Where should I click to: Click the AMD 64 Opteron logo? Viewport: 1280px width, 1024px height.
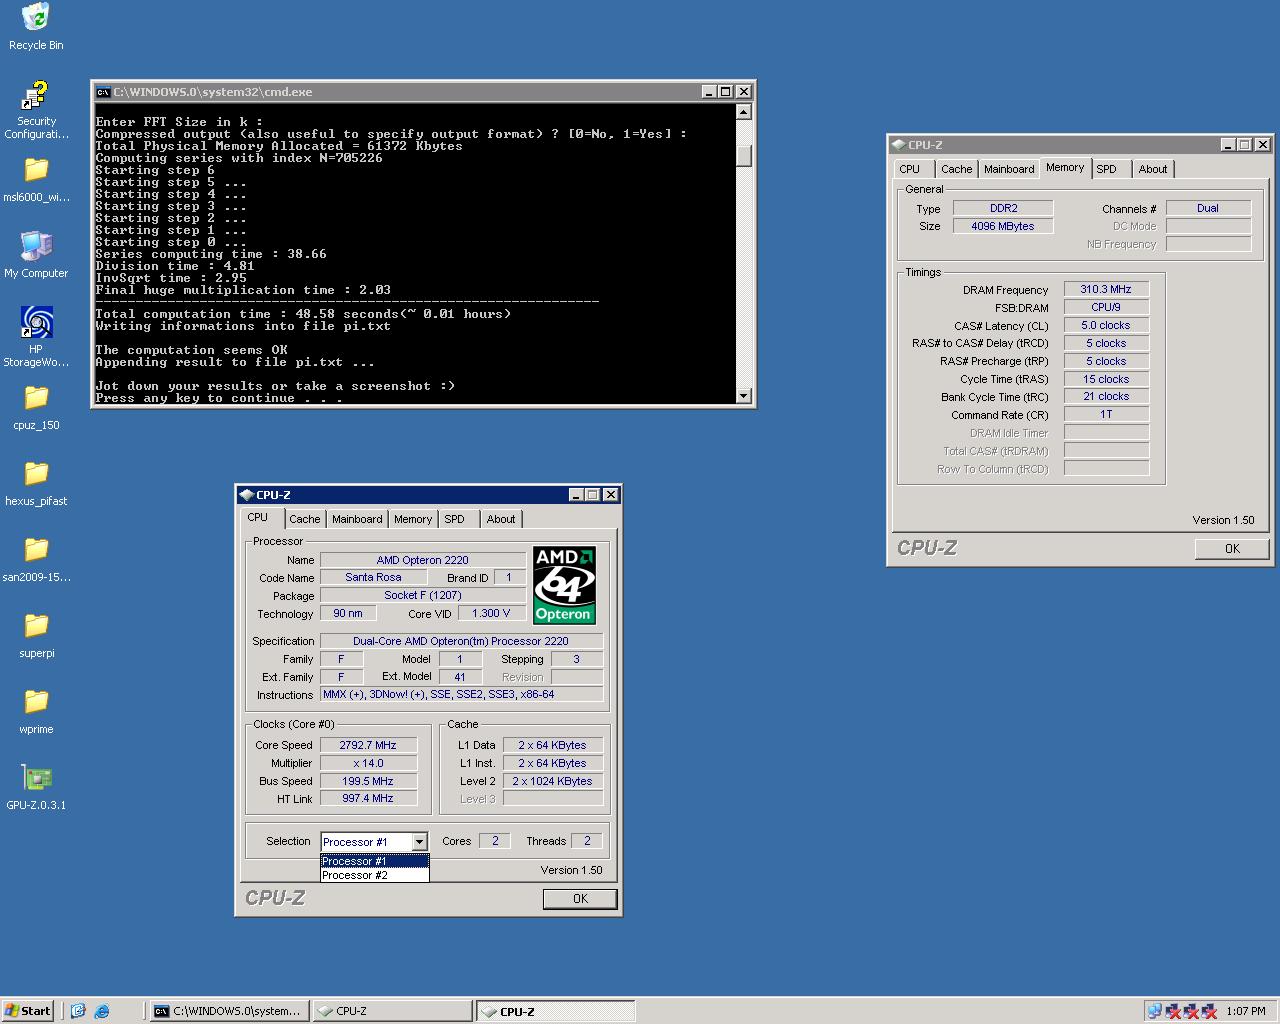click(x=564, y=585)
